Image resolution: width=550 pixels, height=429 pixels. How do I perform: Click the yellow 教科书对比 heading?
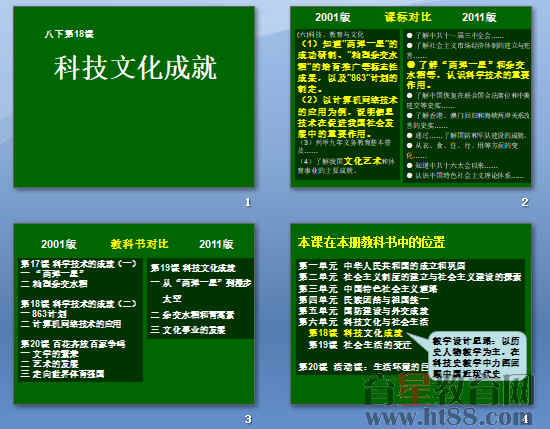point(139,244)
